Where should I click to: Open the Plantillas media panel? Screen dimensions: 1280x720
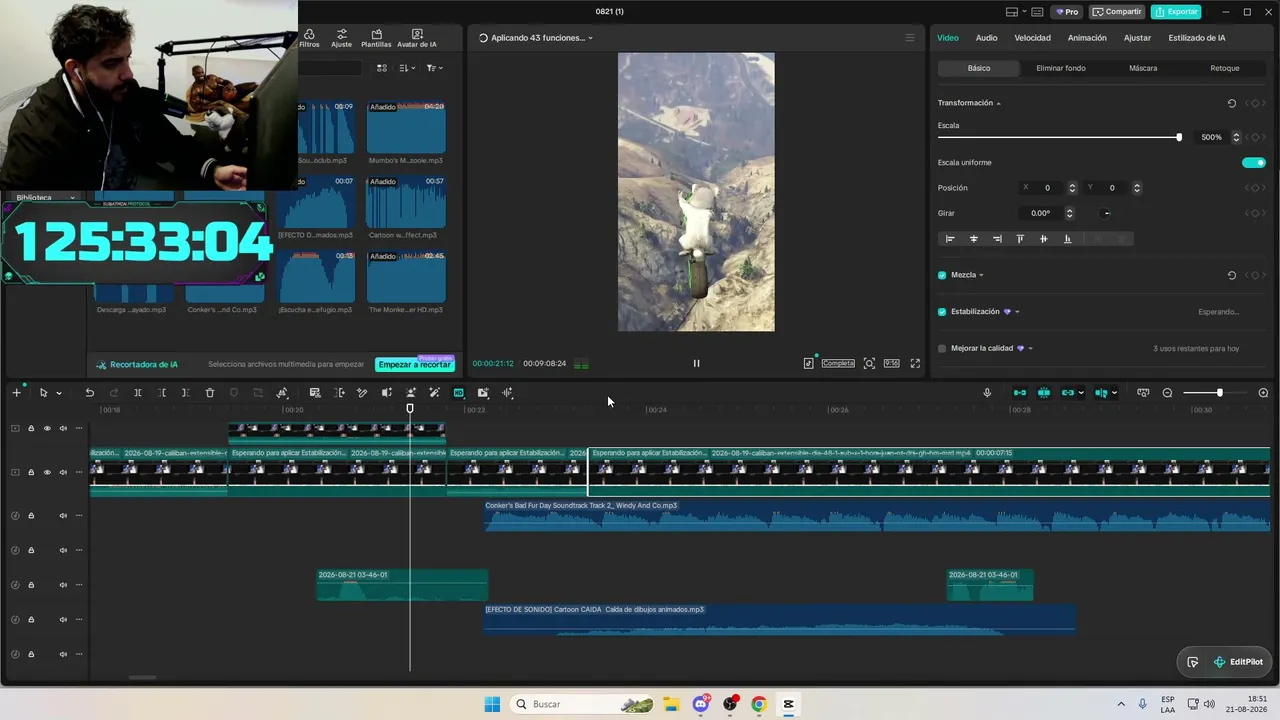pos(376,38)
